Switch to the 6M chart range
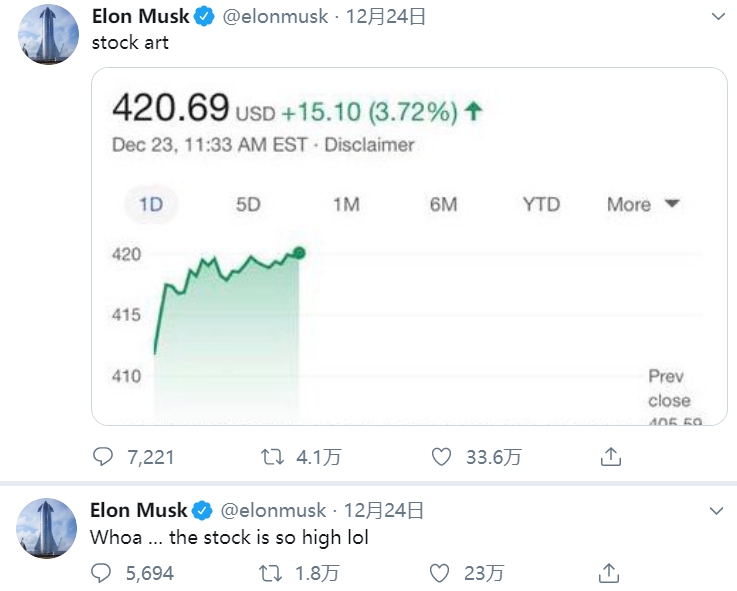 coord(443,205)
